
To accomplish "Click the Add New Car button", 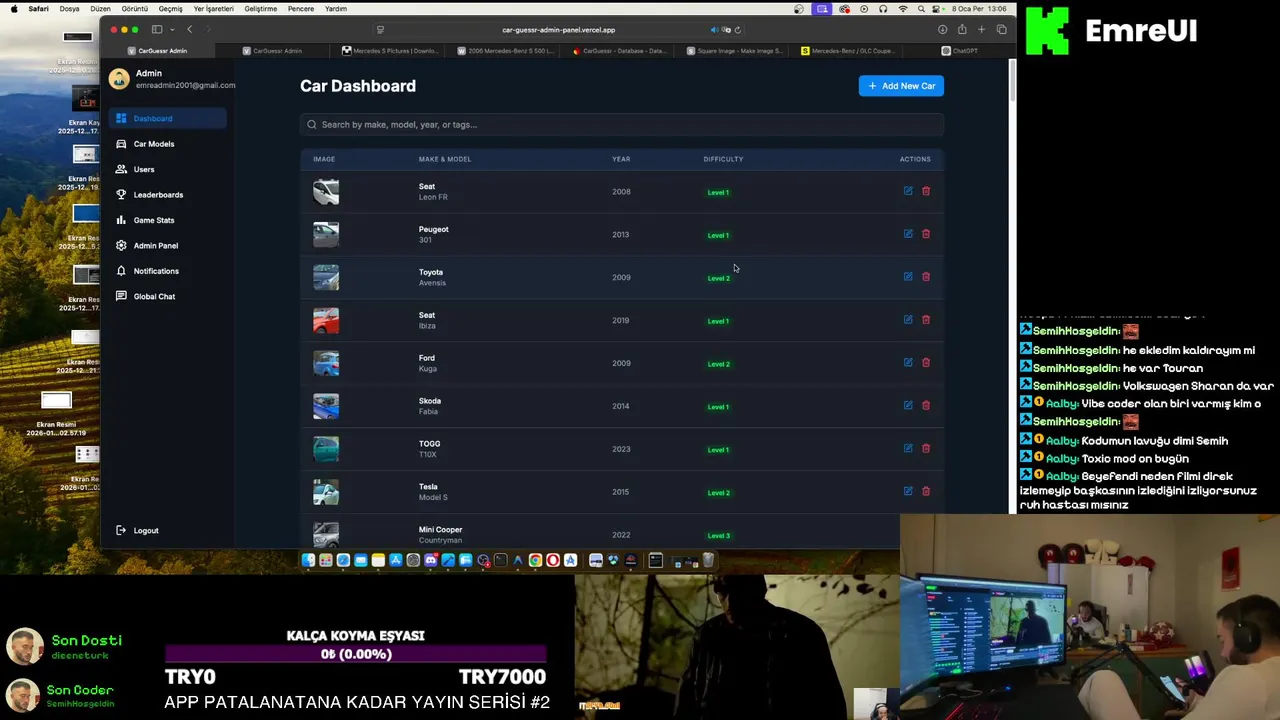I will tap(901, 86).
